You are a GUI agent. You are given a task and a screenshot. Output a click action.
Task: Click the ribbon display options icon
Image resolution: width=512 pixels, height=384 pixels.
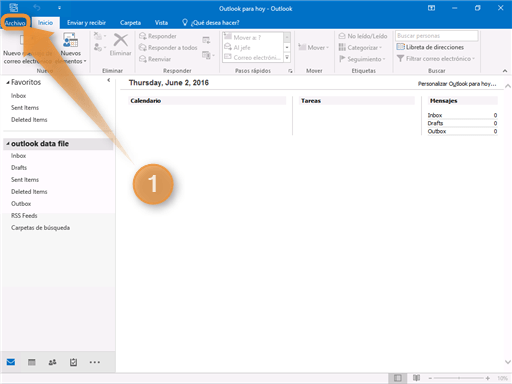[x=431, y=8]
